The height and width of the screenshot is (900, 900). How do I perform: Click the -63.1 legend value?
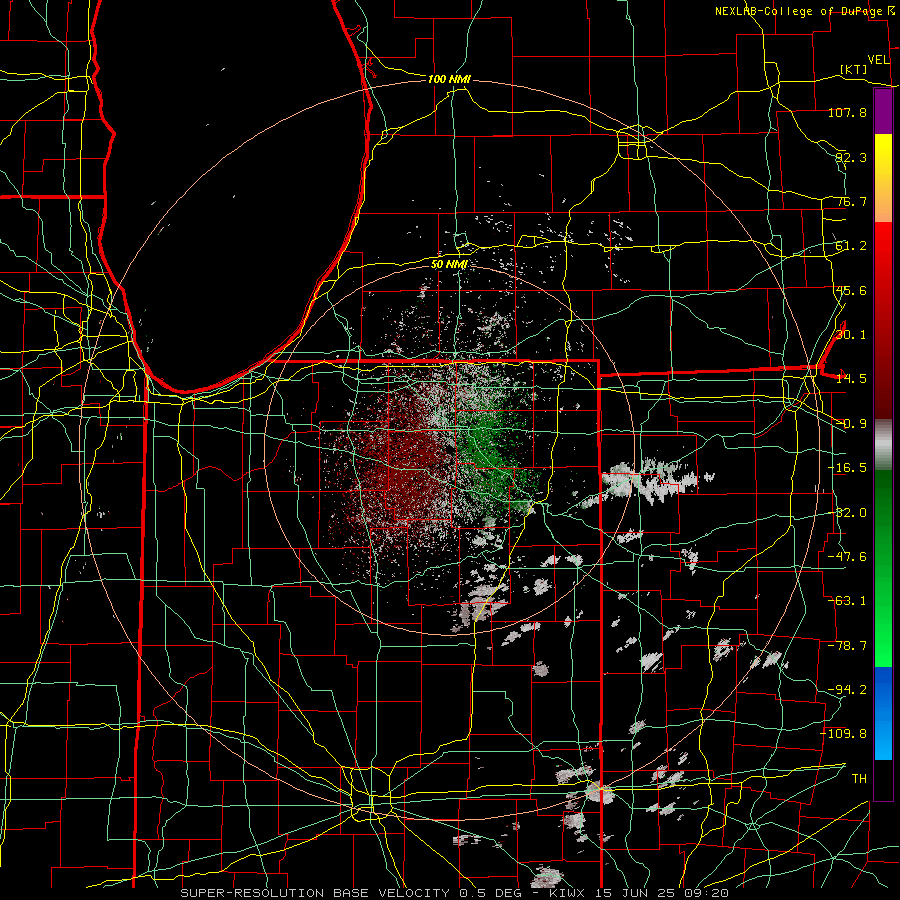click(x=847, y=601)
